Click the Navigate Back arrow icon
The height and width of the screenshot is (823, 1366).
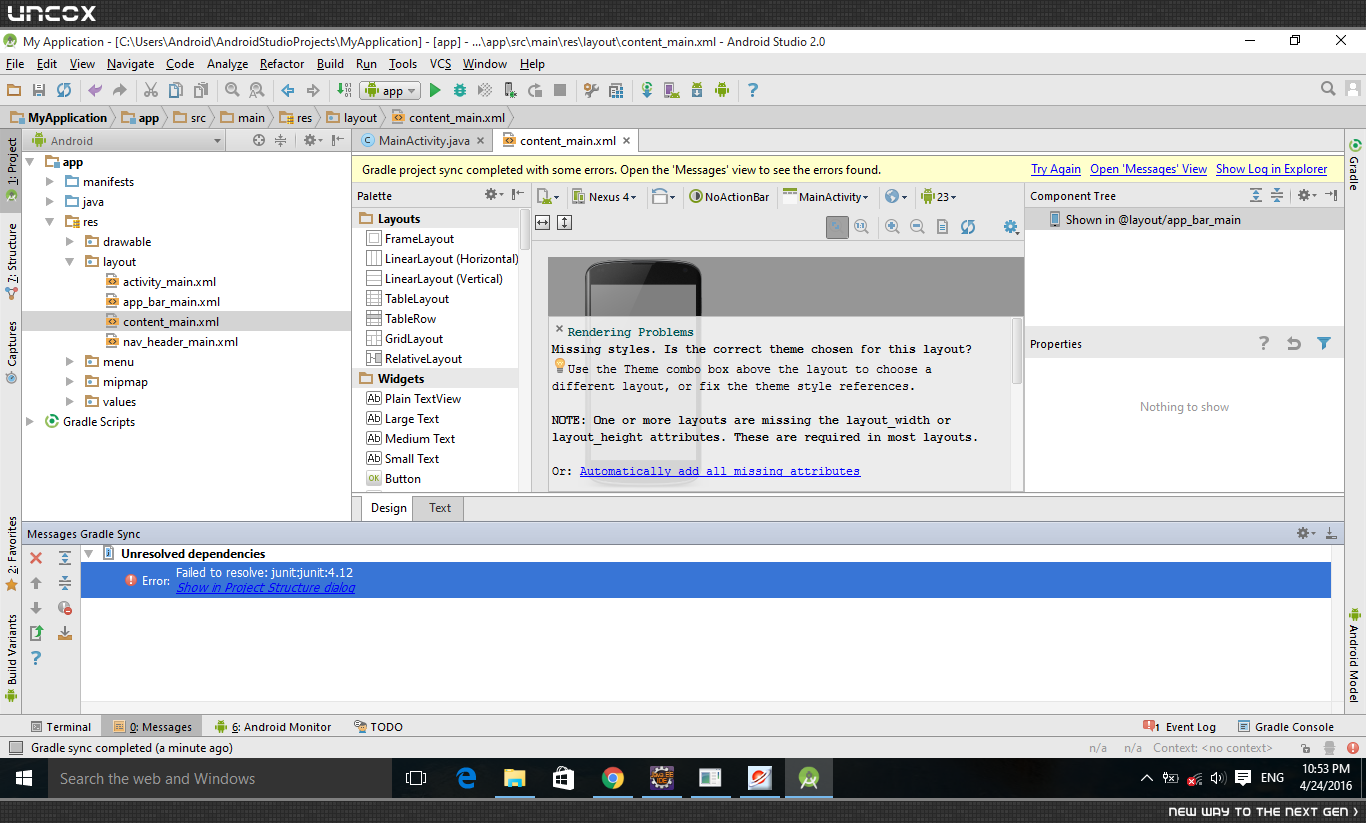click(288, 90)
